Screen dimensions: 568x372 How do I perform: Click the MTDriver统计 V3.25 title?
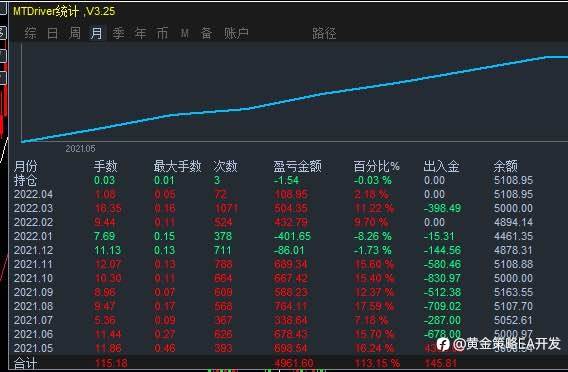pos(64,11)
